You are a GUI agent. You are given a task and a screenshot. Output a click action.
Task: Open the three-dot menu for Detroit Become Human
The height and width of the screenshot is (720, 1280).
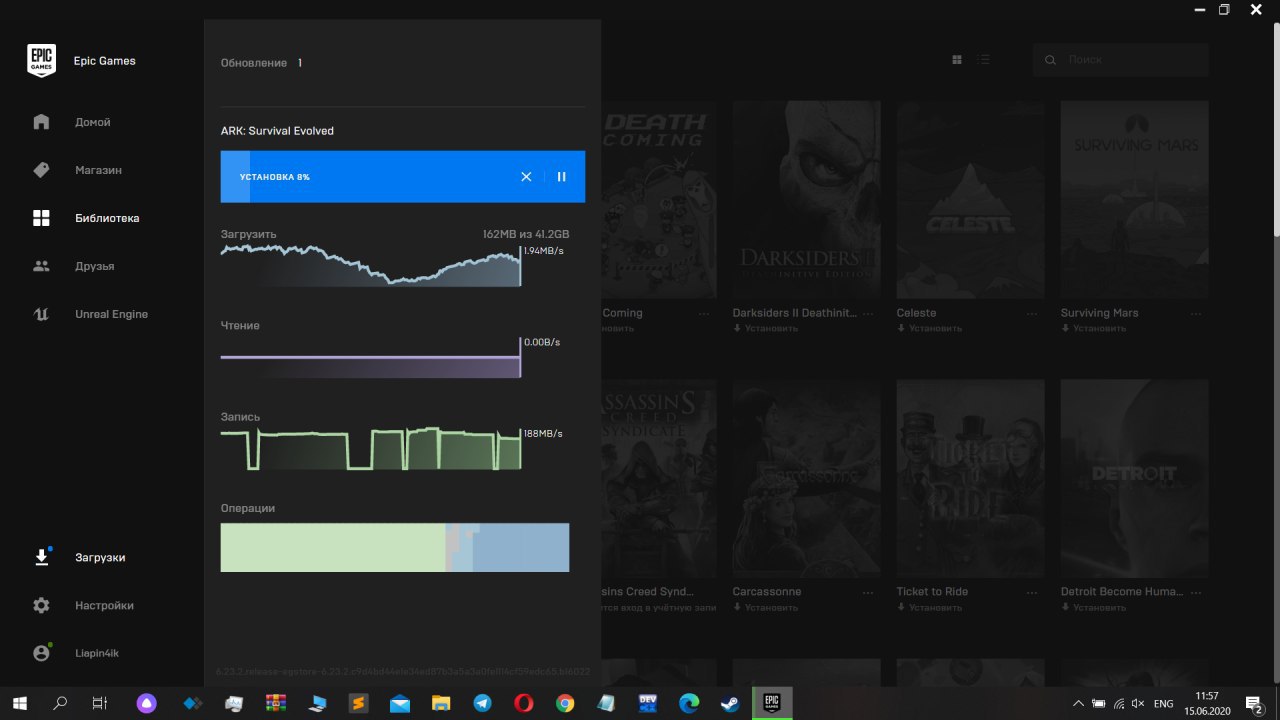point(1196,592)
